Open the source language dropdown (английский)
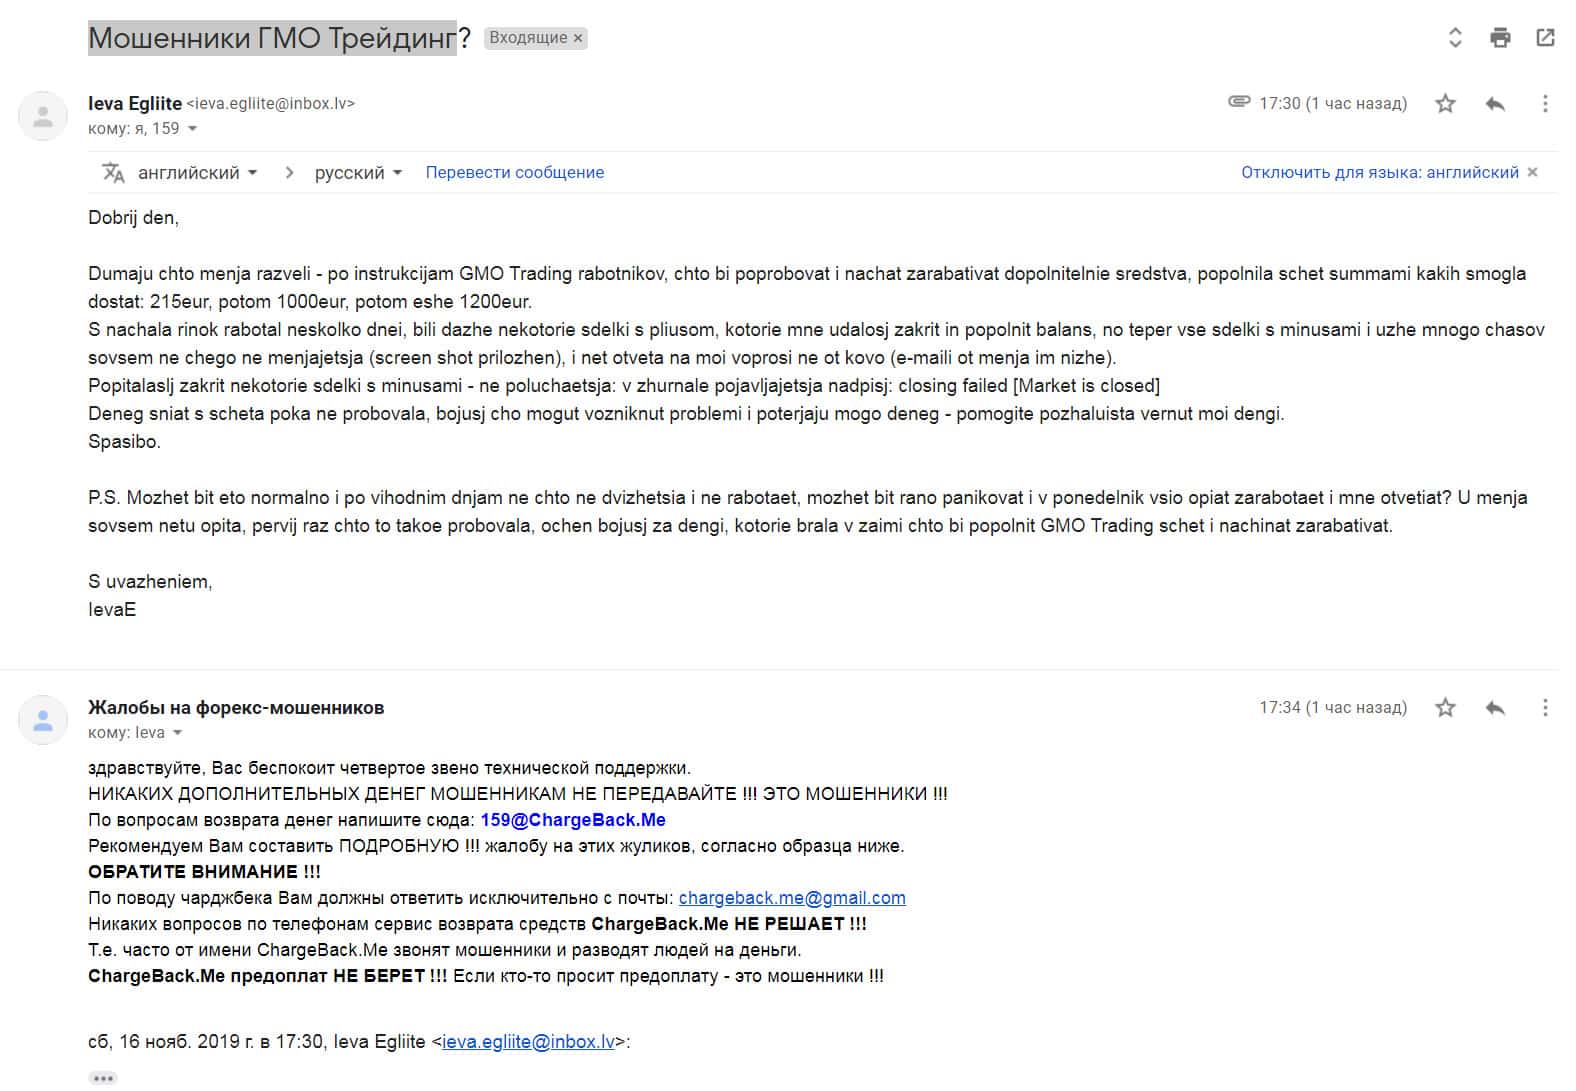This screenshot has height=1091, width=1576. click(x=197, y=172)
